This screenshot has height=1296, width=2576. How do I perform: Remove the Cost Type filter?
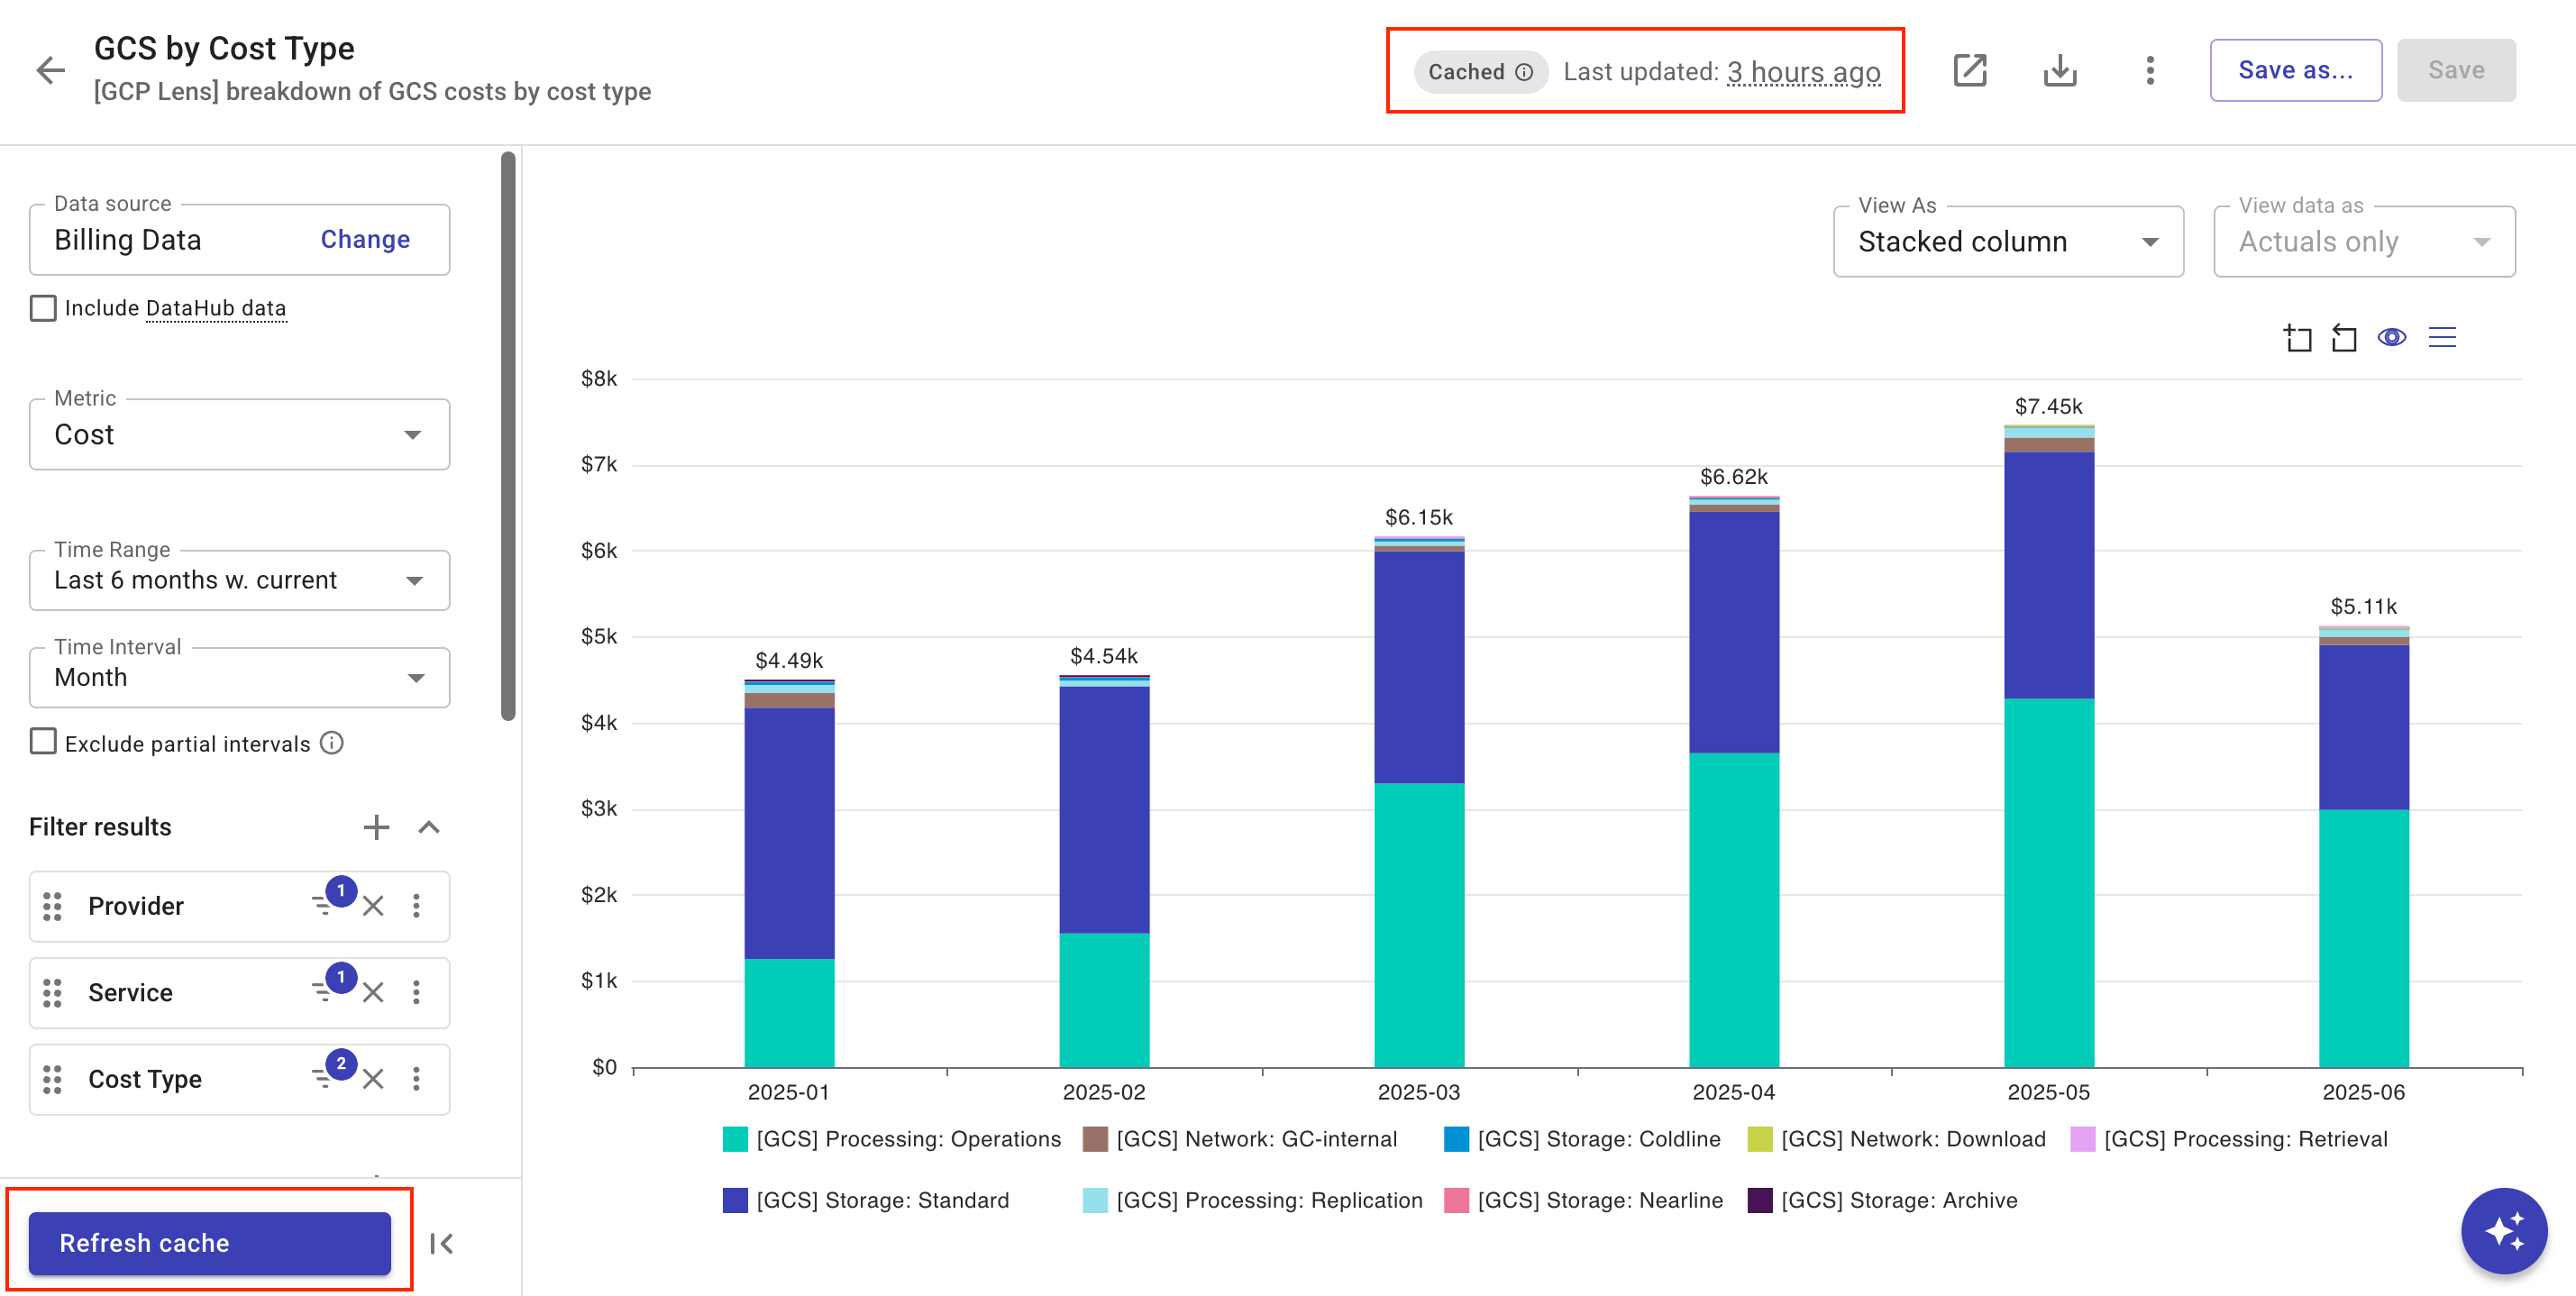tap(373, 1079)
